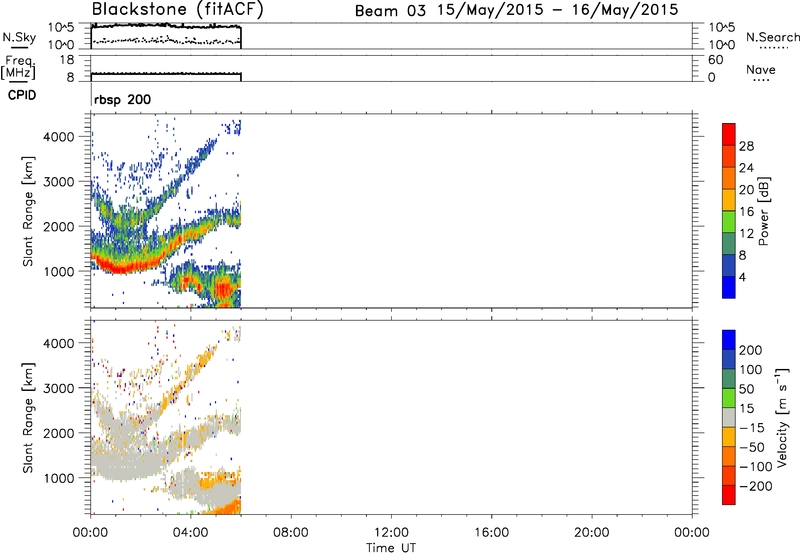Click the "Beam 03" label in header
The image size is (800, 554).
tap(390, 11)
